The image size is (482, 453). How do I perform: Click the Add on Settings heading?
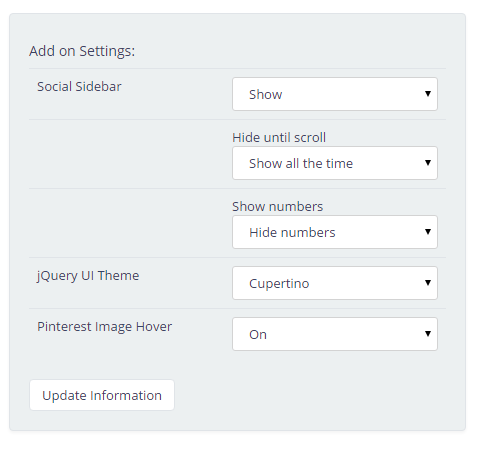(82, 51)
